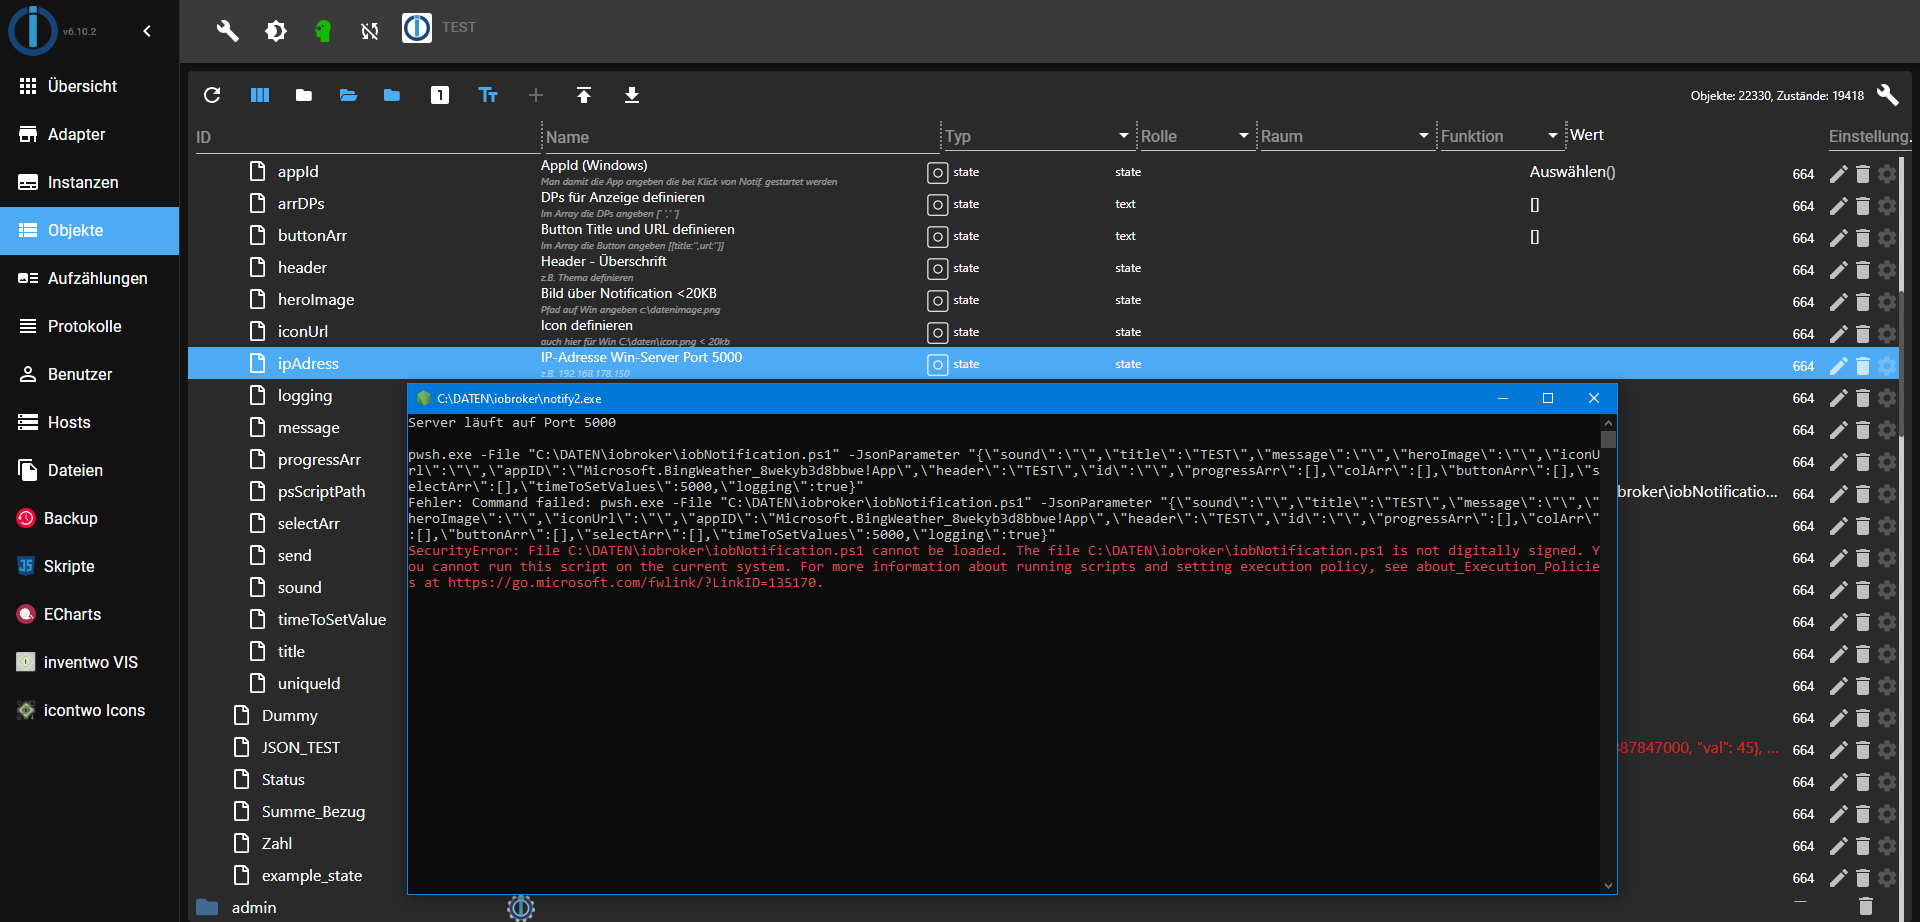Click the Name filter input field
Screen dimensions: 1920x922
[x=740, y=137]
